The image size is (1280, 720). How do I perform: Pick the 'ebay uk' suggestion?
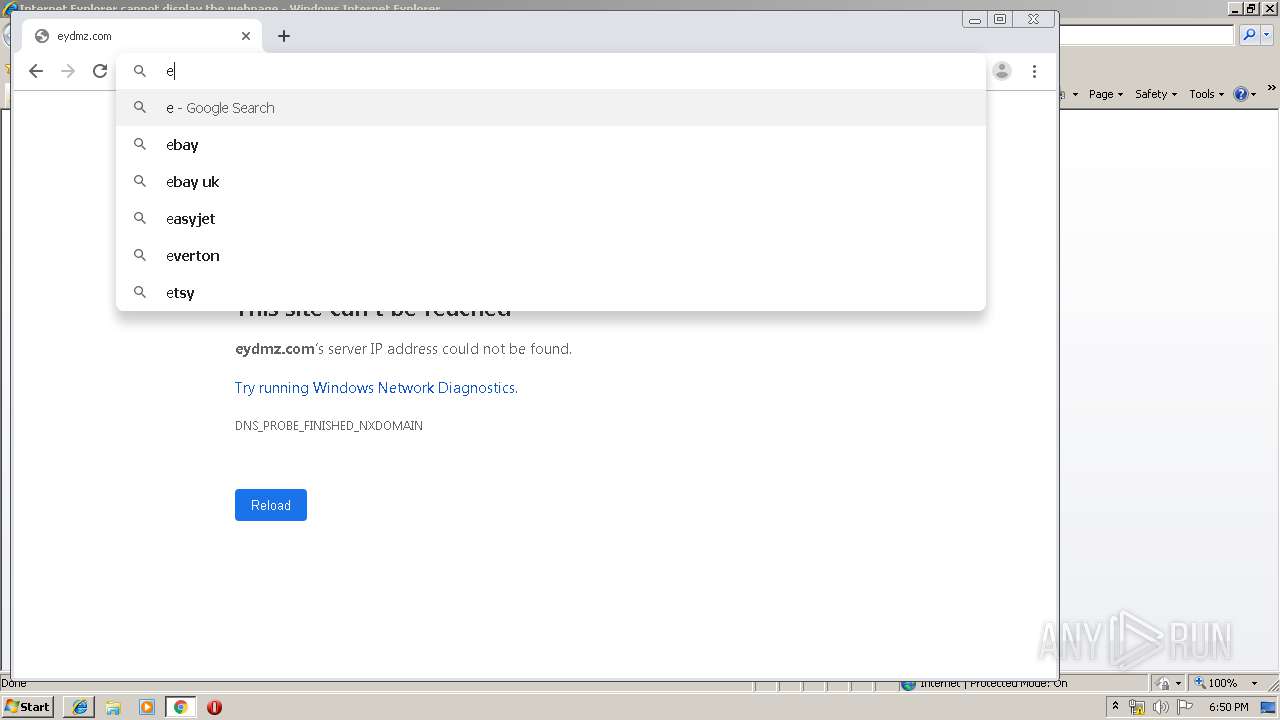click(x=551, y=182)
